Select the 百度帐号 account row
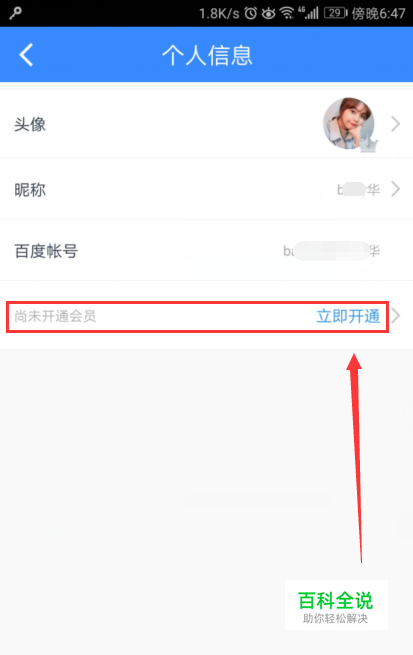 pyautogui.click(x=206, y=251)
